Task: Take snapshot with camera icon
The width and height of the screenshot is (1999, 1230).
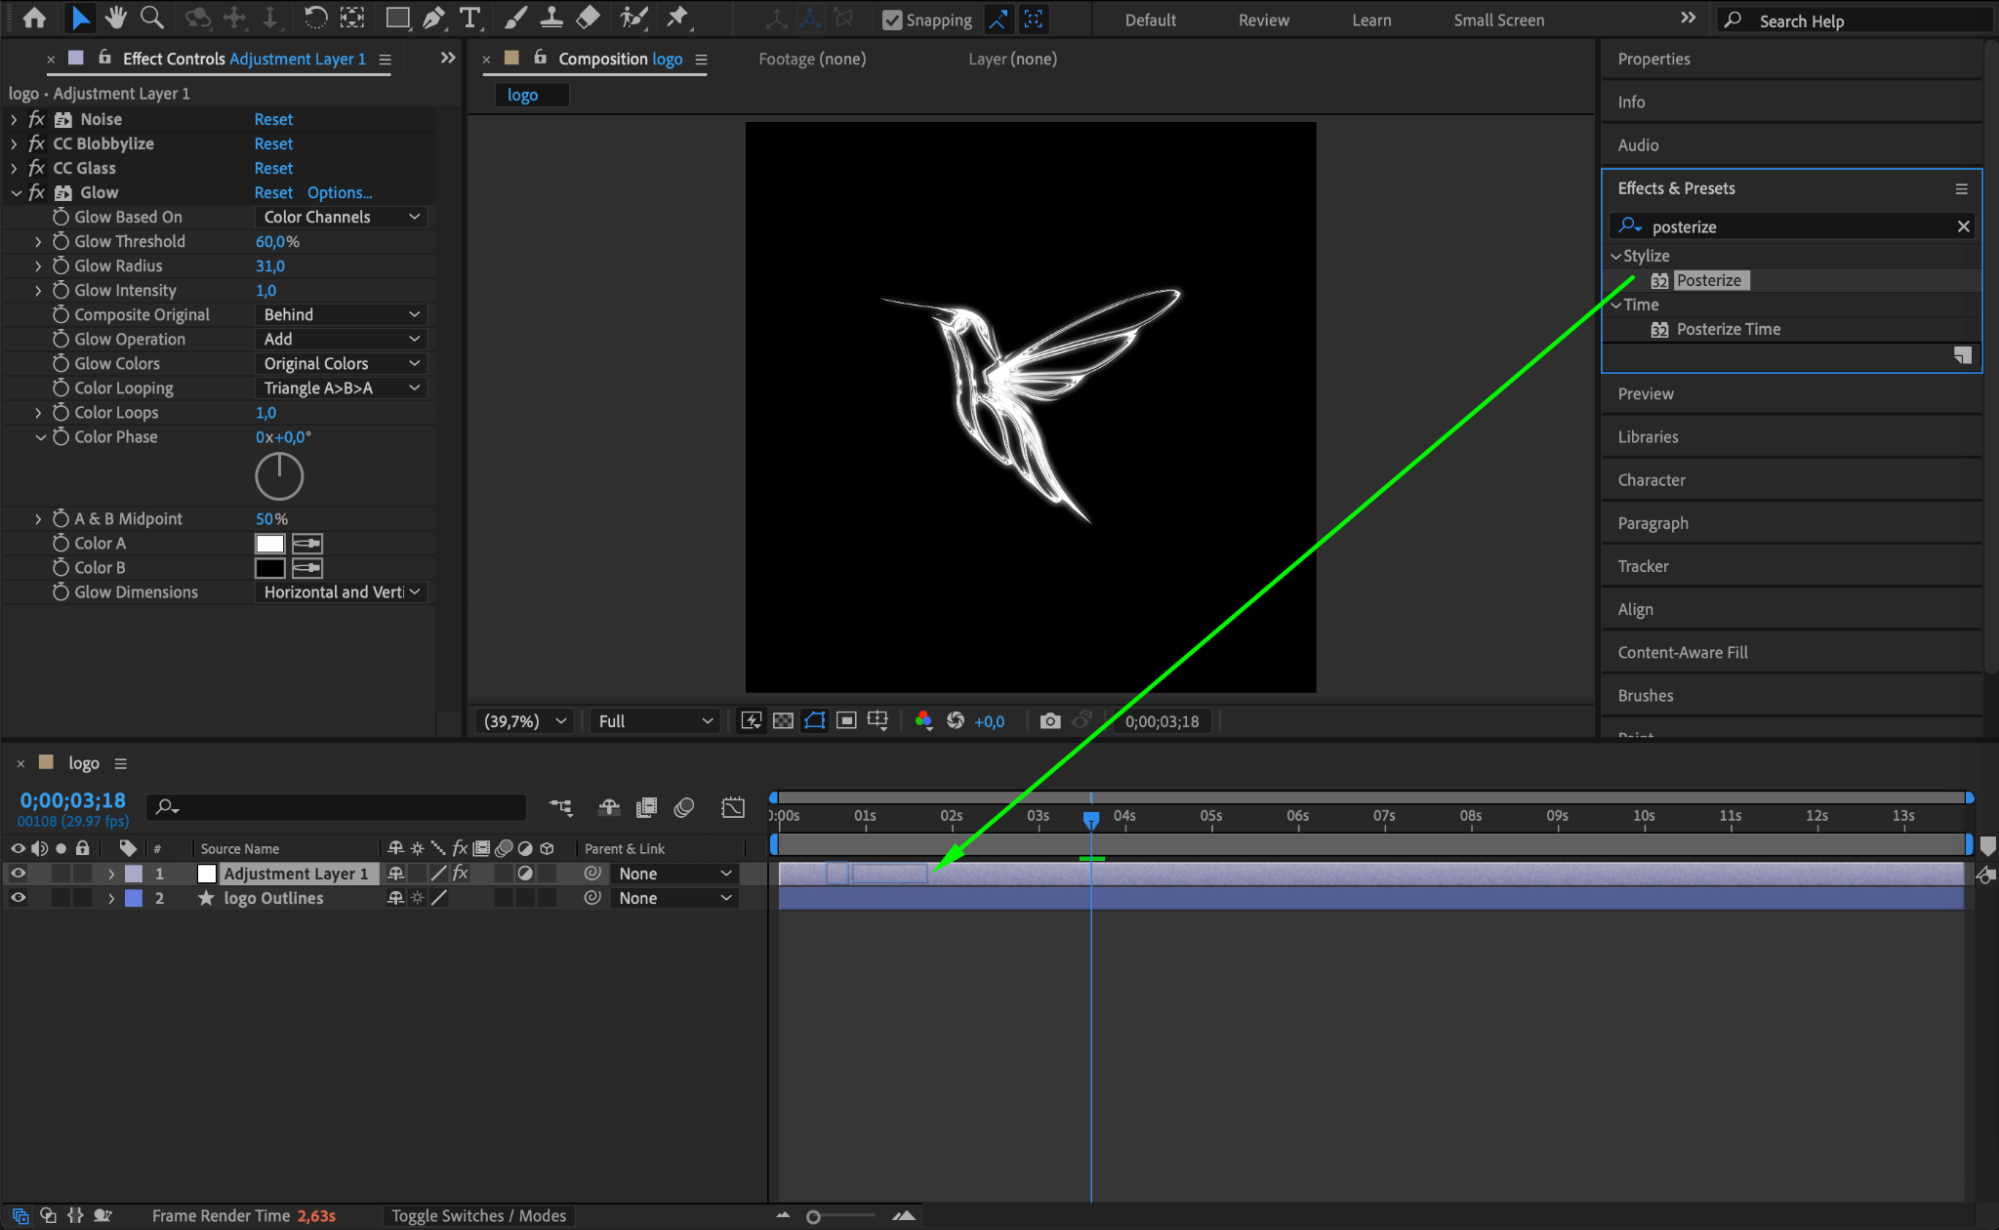Action: point(1049,721)
